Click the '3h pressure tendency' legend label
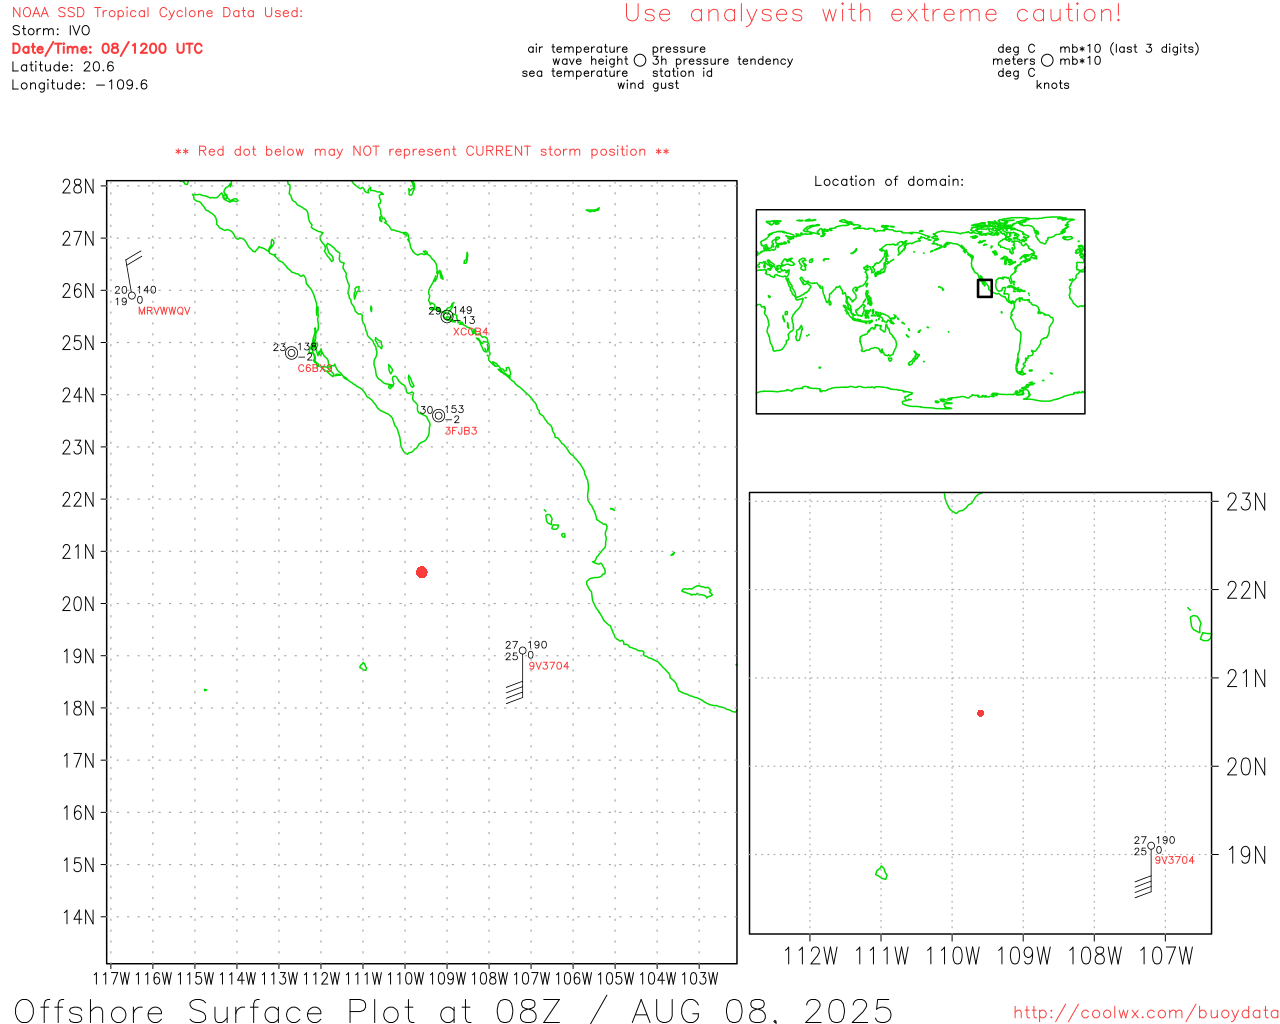The height and width of the screenshot is (1024, 1280). coord(723,61)
